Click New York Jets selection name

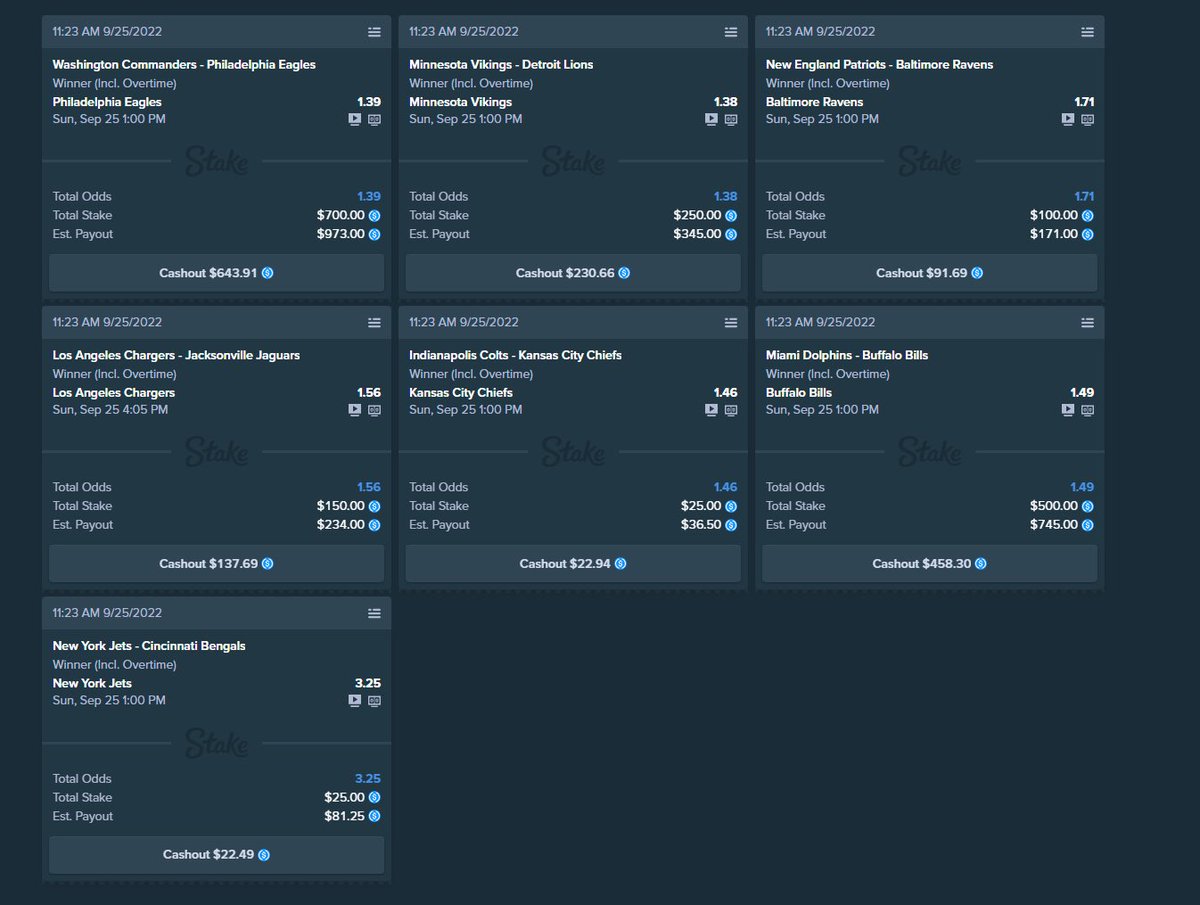(x=92, y=684)
